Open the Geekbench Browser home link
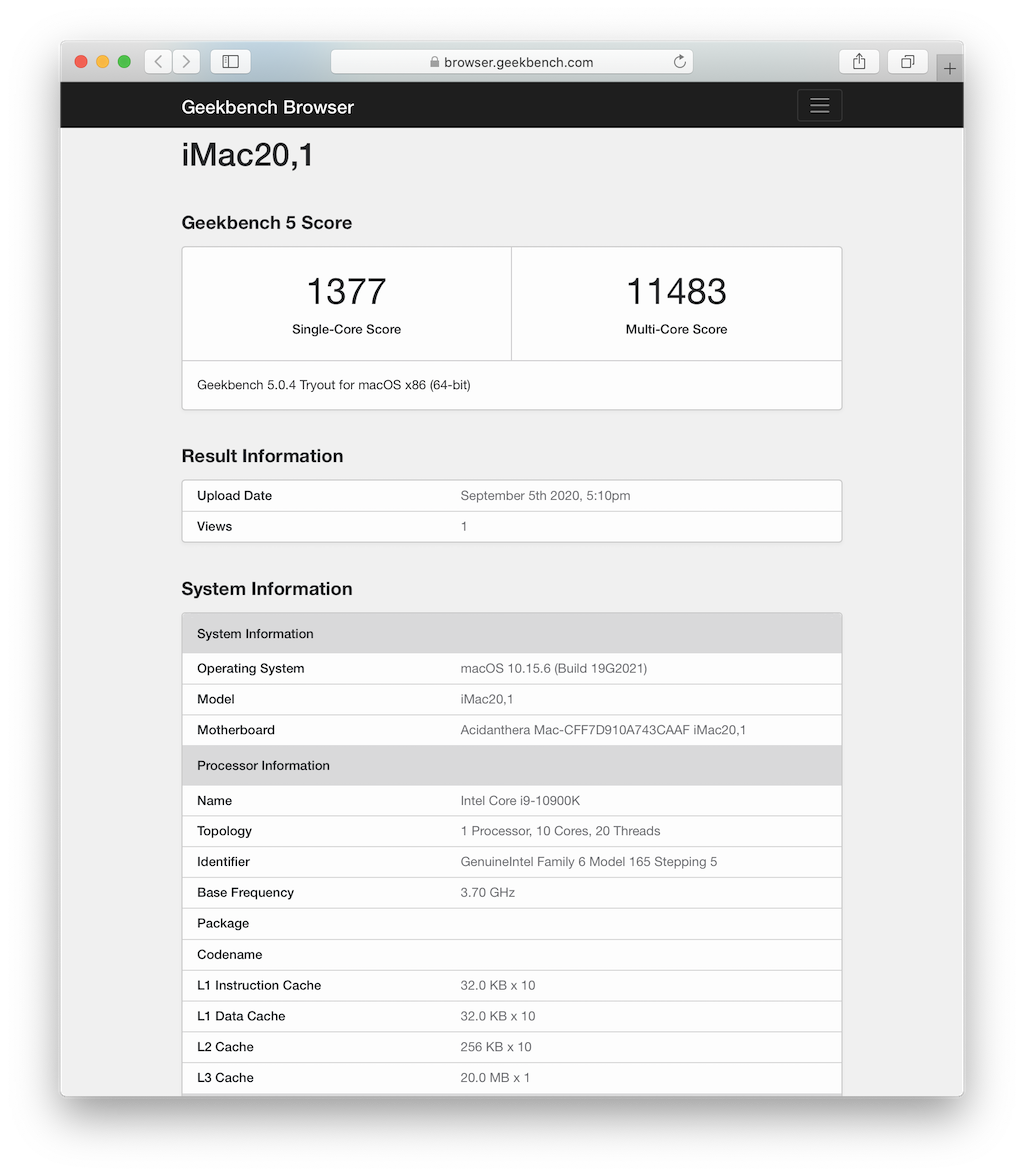This screenshot has height=1176, width=1024. [267, 107]
